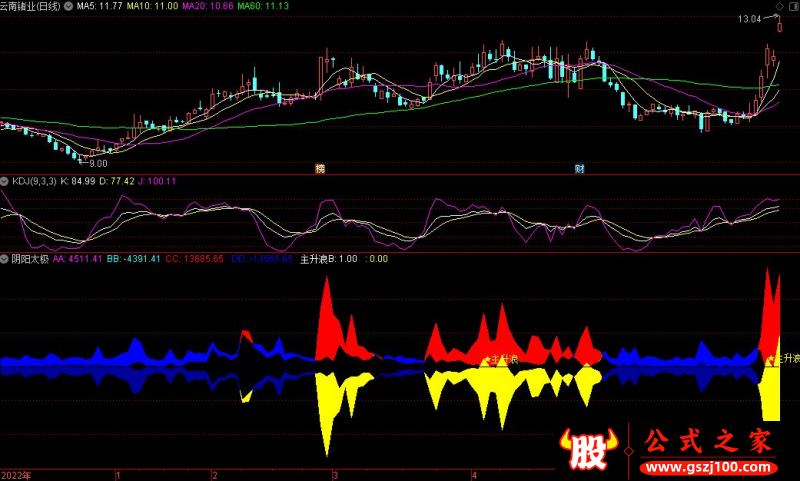800x481 pixels.
Task: Jump to month 4 on the time axis
Action: 474,475
